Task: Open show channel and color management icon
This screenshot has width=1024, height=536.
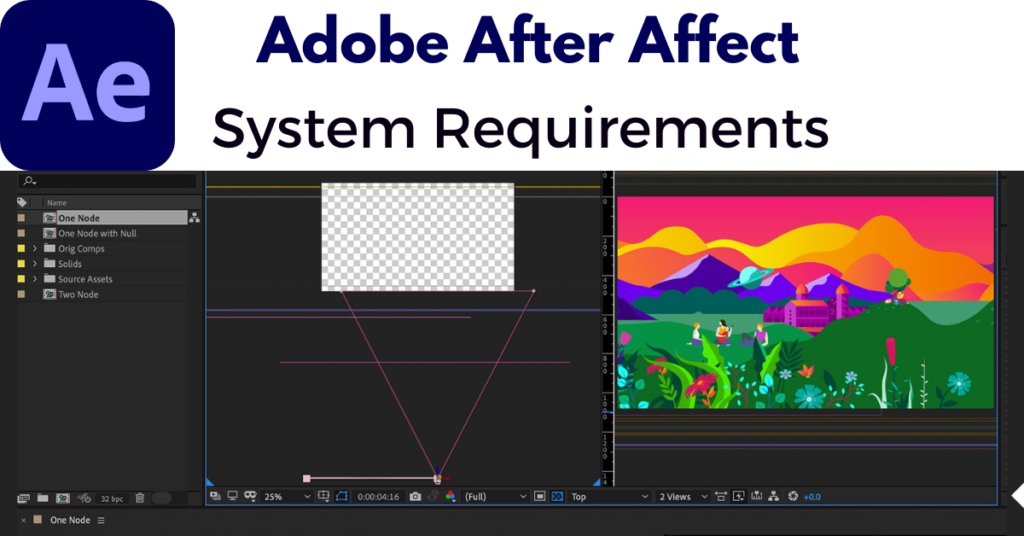Action: click(451, 497)
